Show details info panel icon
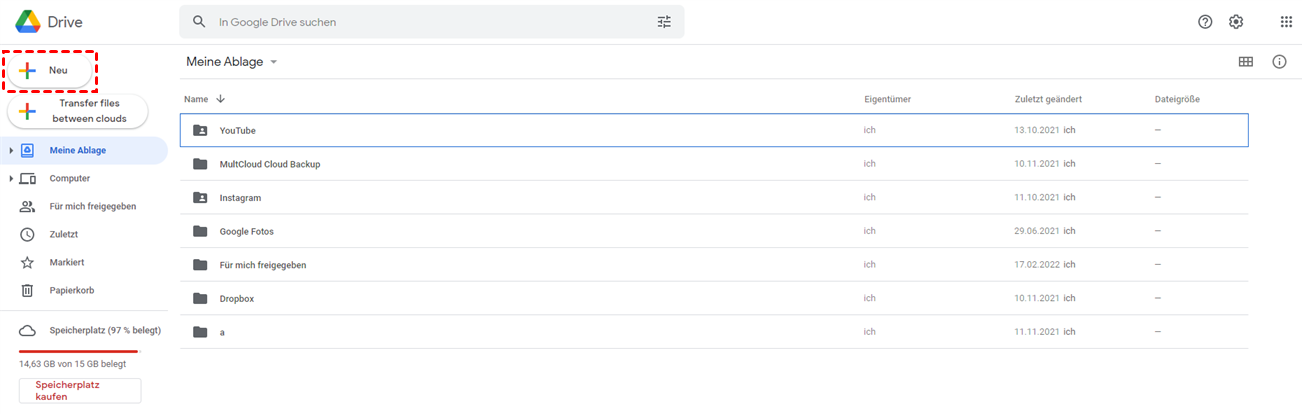The image size is (1302, 414). (x=1279, y=62)
